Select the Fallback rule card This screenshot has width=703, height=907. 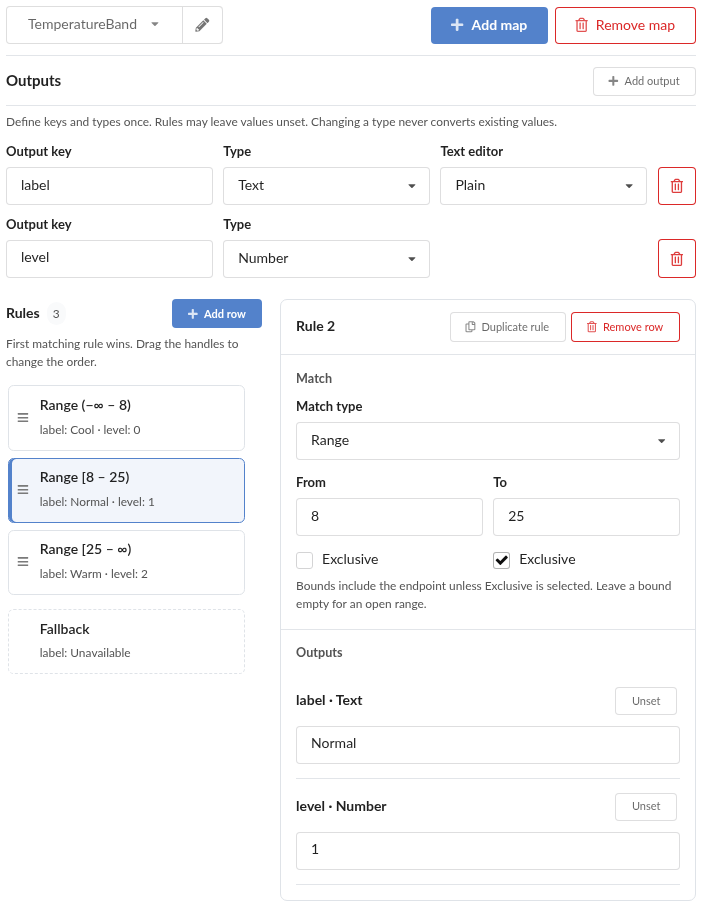pos(126,641)
